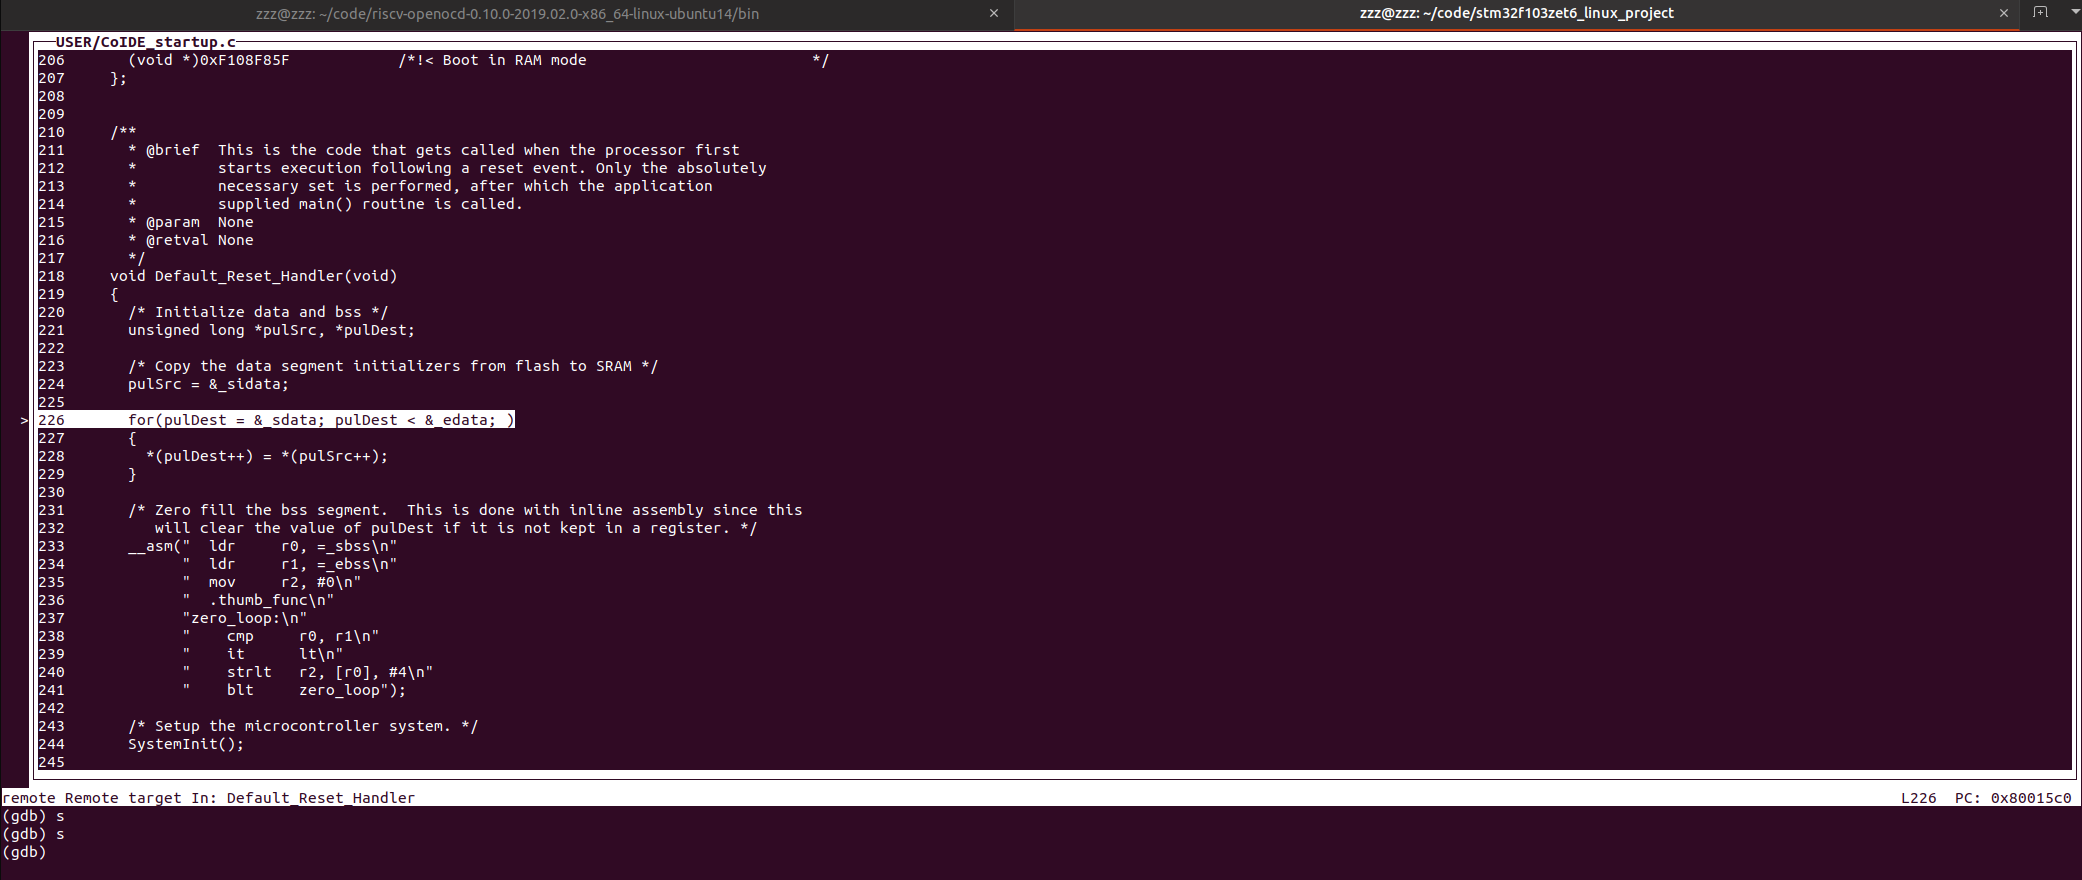Viewport: 2082px width, 880px height.
Task: Click the 'blt zero_loop' assembly line
Action: point(294,690)
